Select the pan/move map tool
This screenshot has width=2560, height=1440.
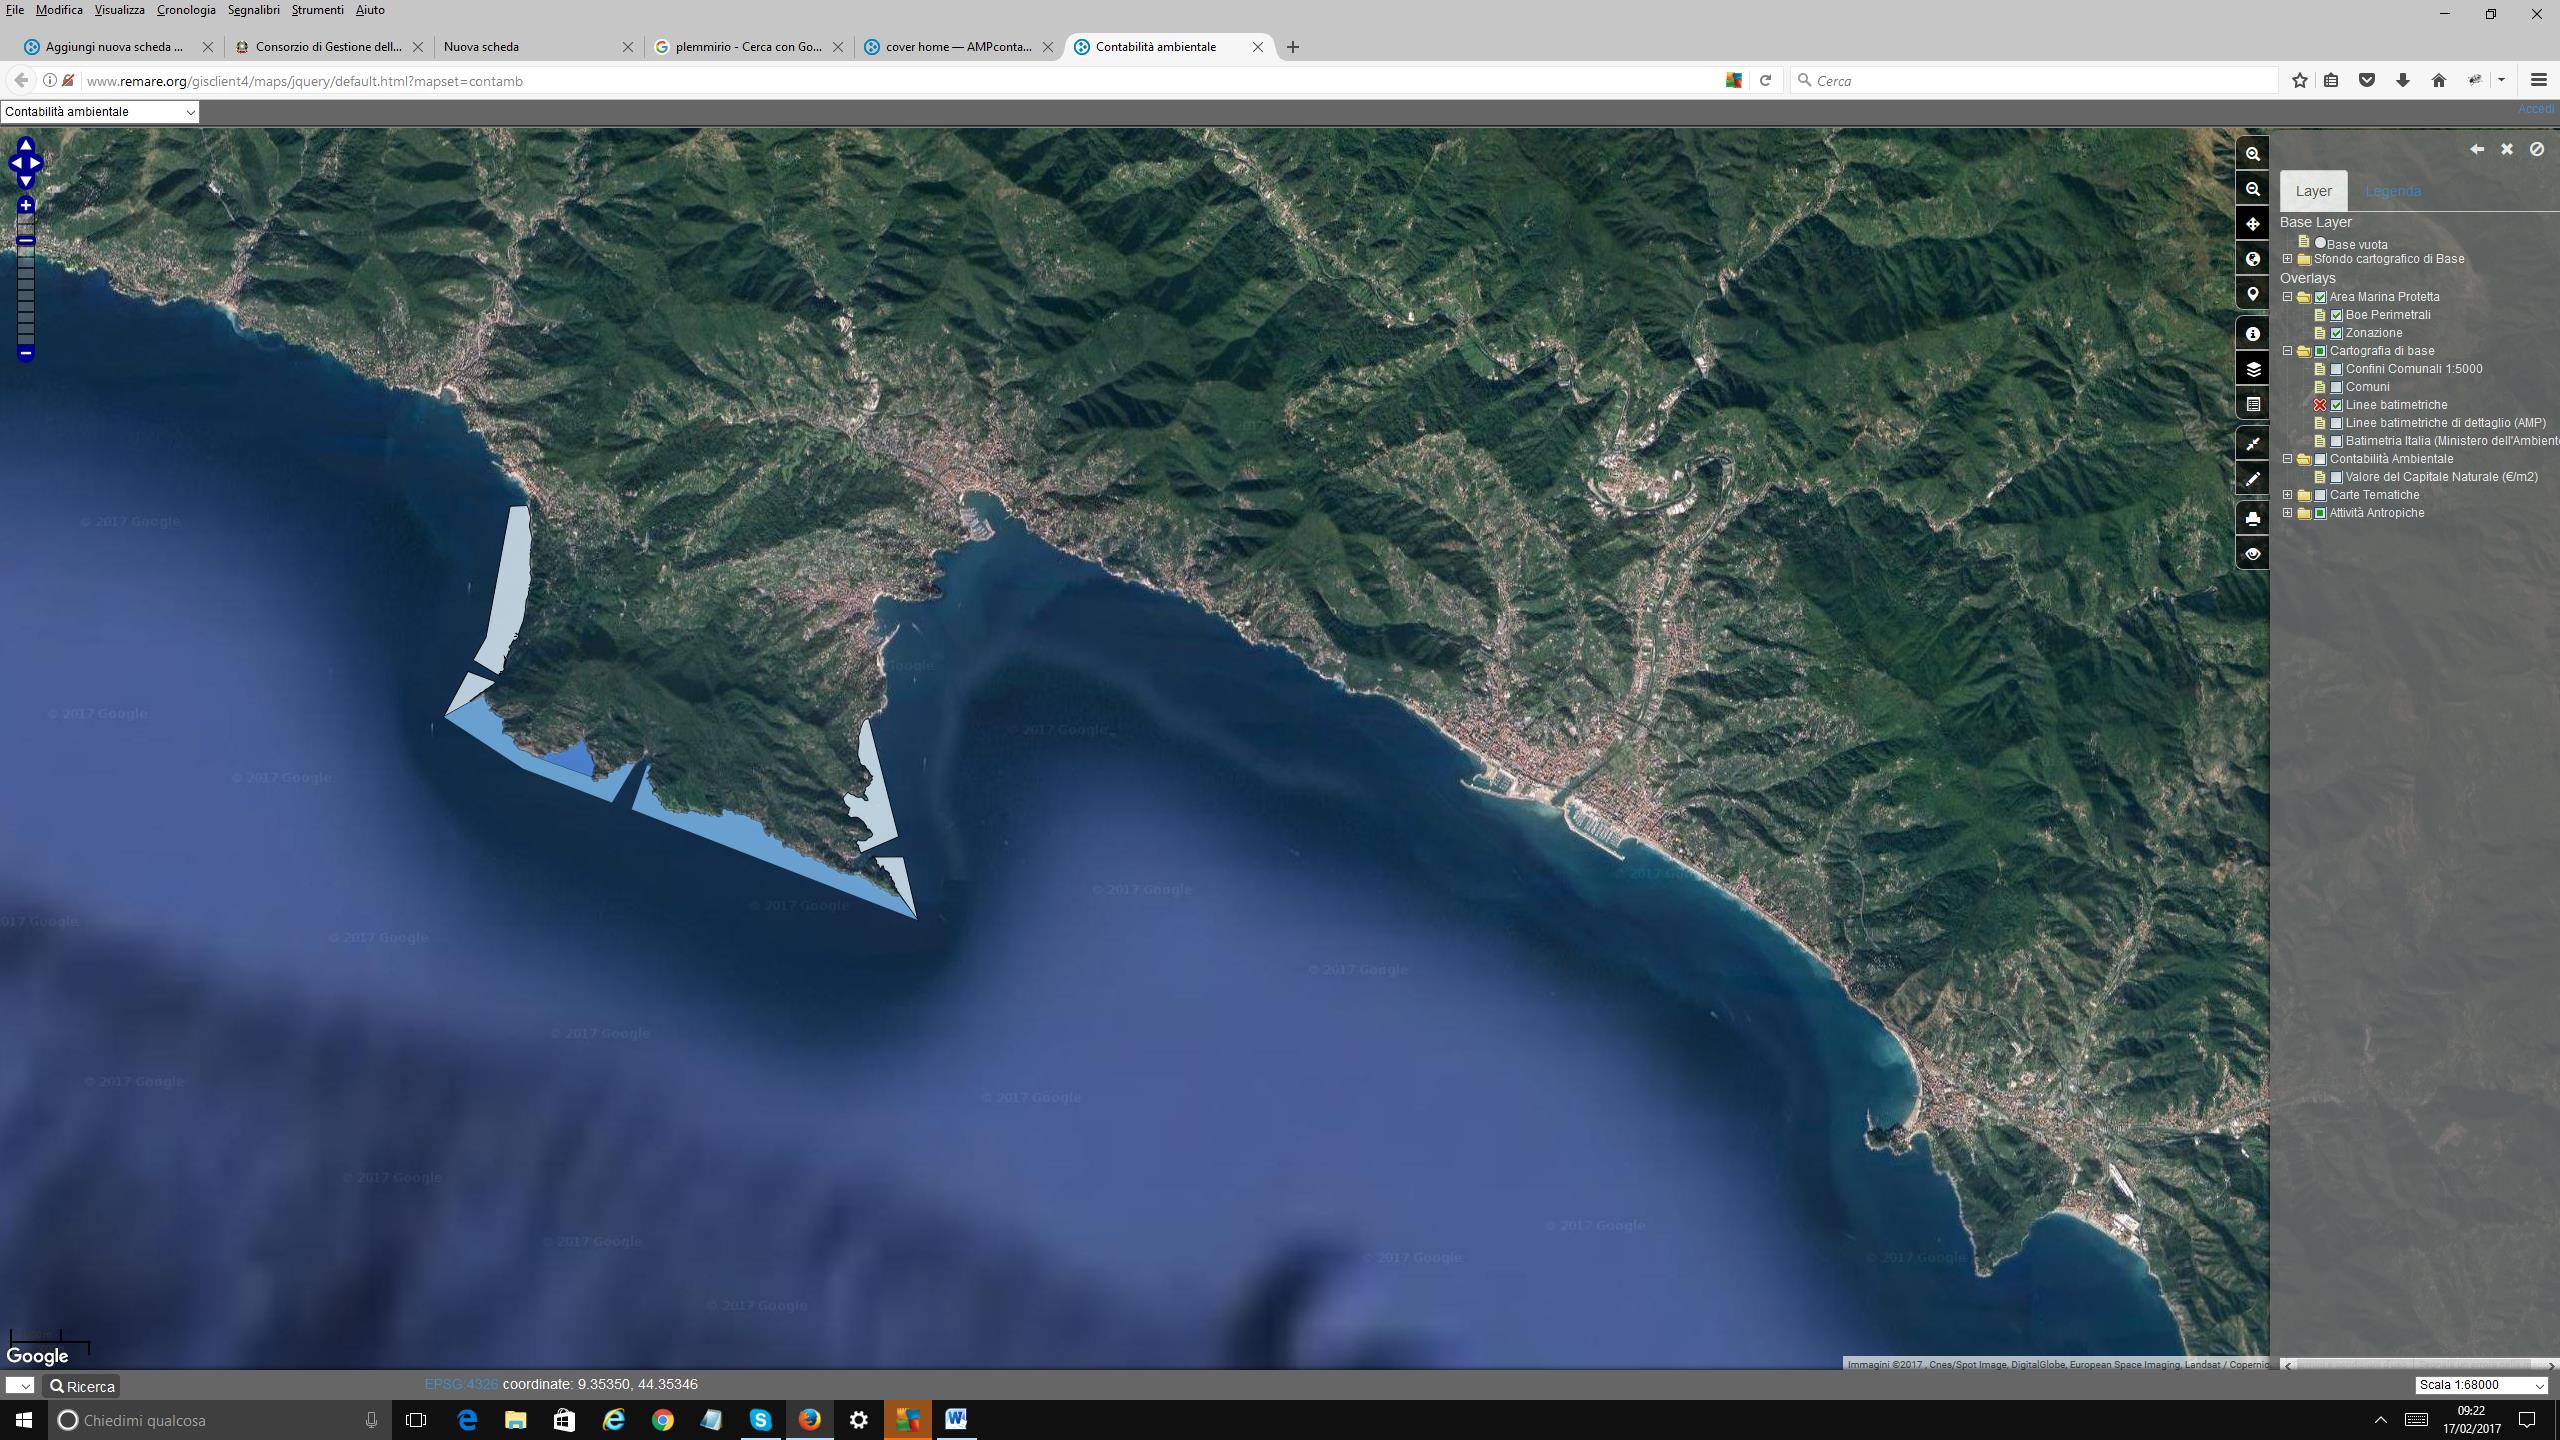pos(2252,224)
